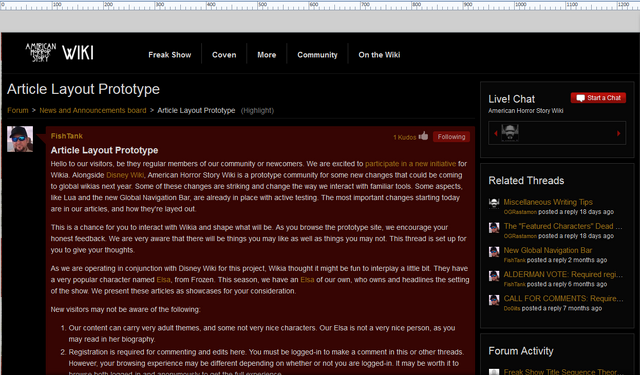
Task: Click the horizontal ruler at the top
Action: 320,5
